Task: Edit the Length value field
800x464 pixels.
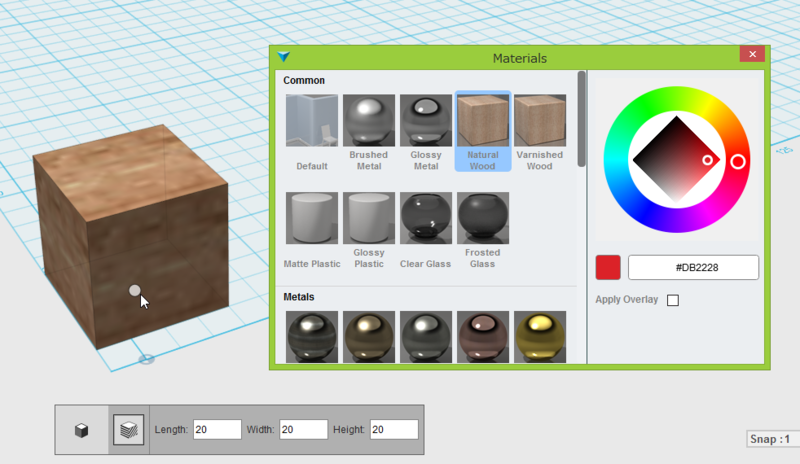Action: pos(217,430)
